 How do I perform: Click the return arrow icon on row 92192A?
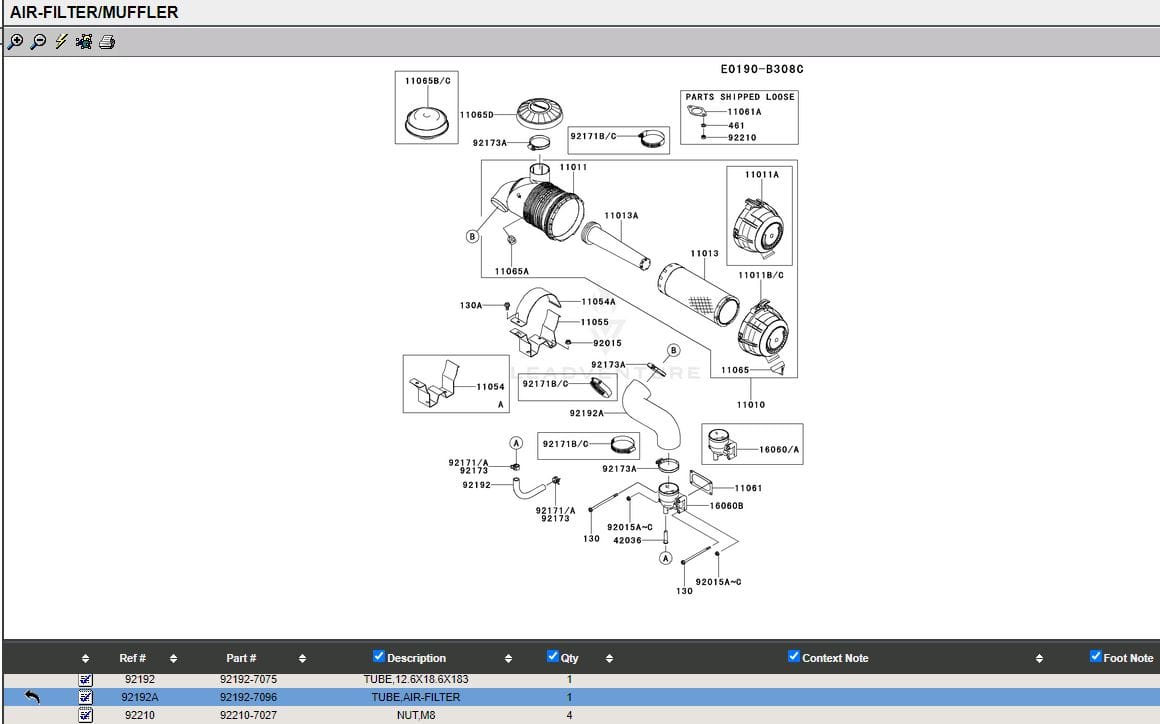(x=32, y=697)
